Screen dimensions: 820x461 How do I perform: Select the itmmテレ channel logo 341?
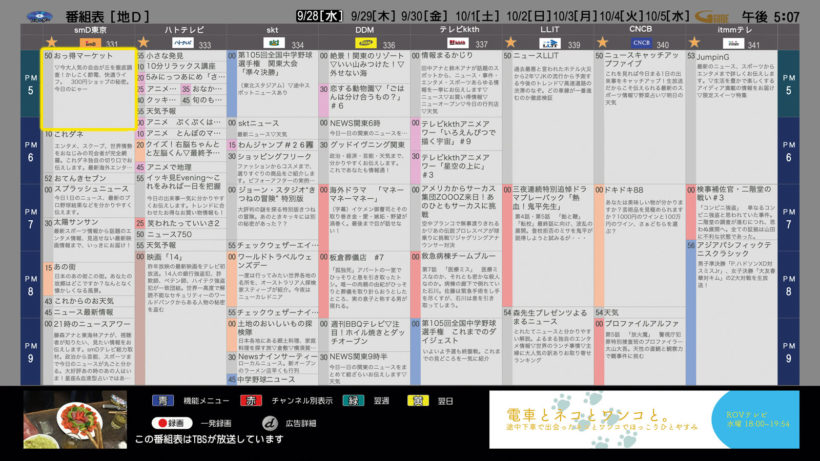click(x=733, y=43)
